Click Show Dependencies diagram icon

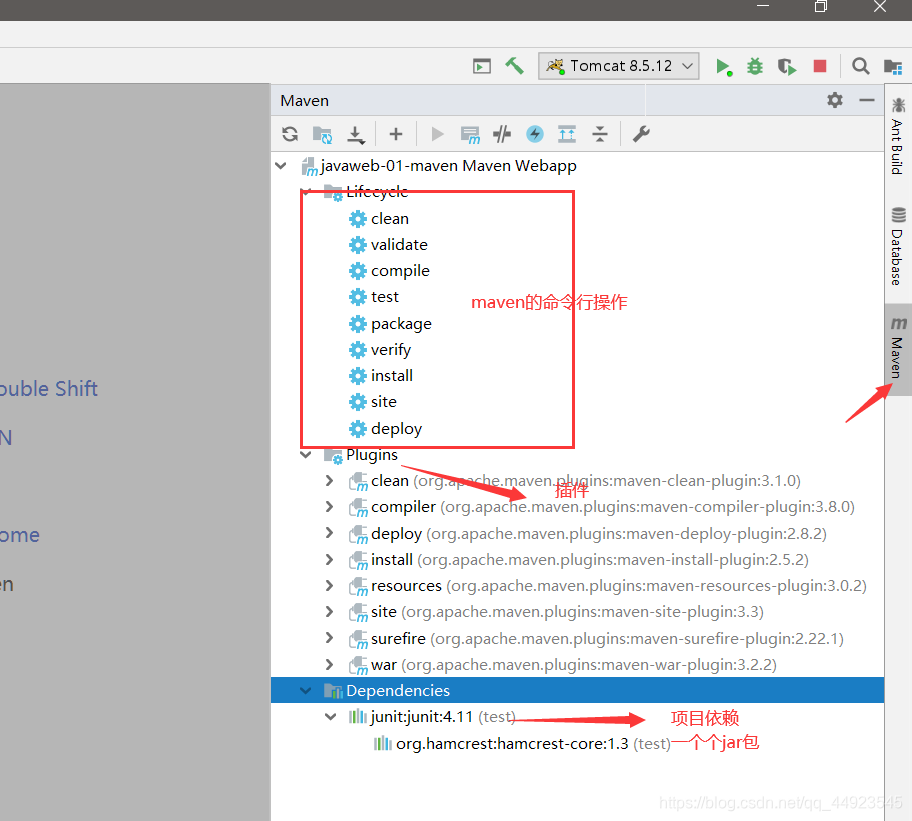point(567,134)
